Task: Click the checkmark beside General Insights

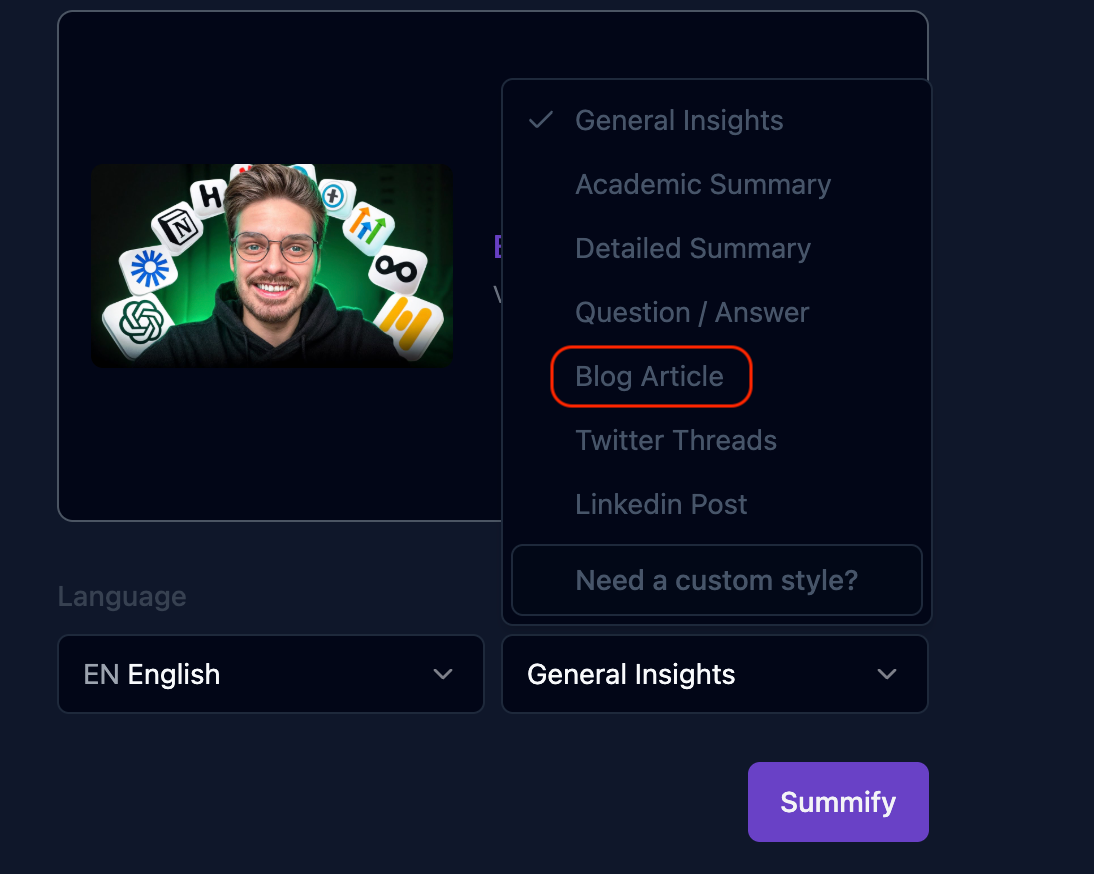Action: pyautogui.click(x=541, y=121)
